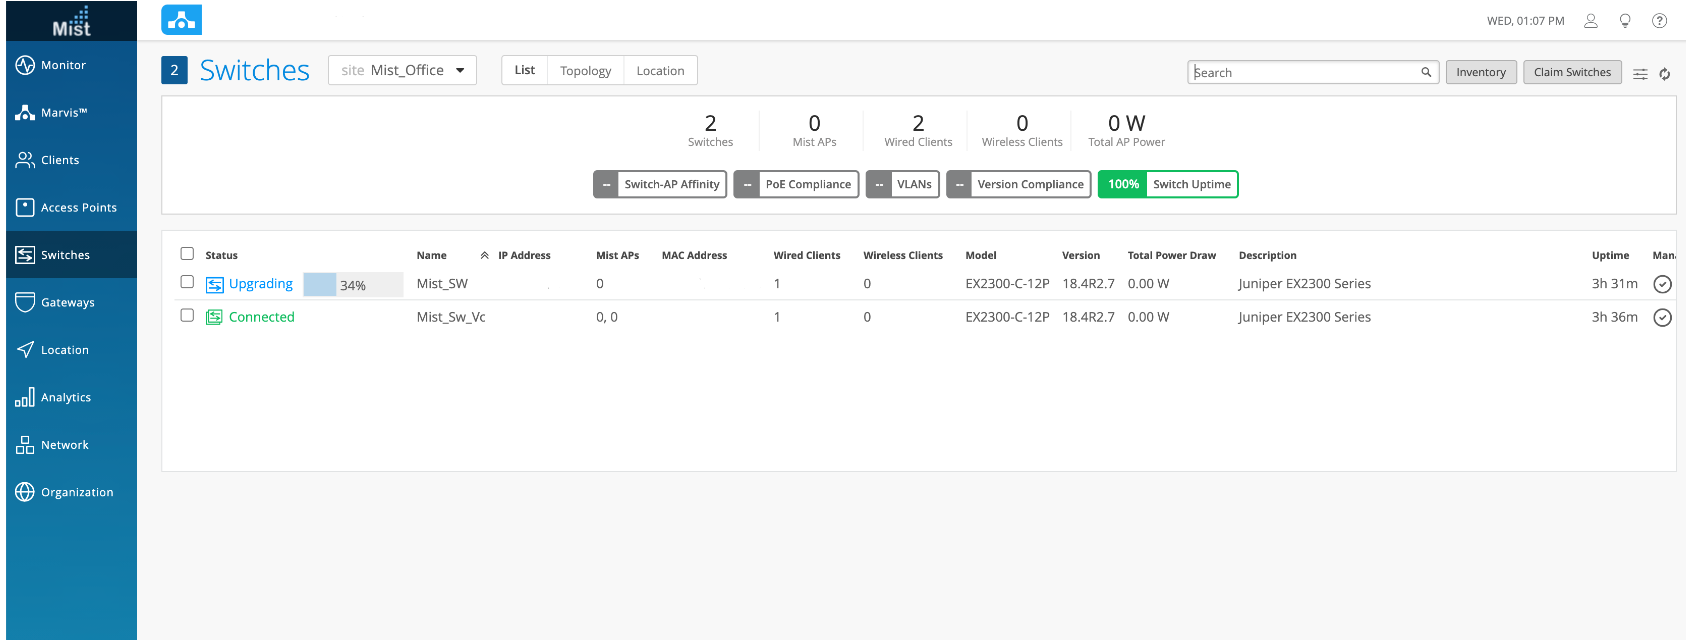Click the Connected status switch icon
Image resolution: width=1686 pixels, height=640 pixels.
tap(214, 317)
